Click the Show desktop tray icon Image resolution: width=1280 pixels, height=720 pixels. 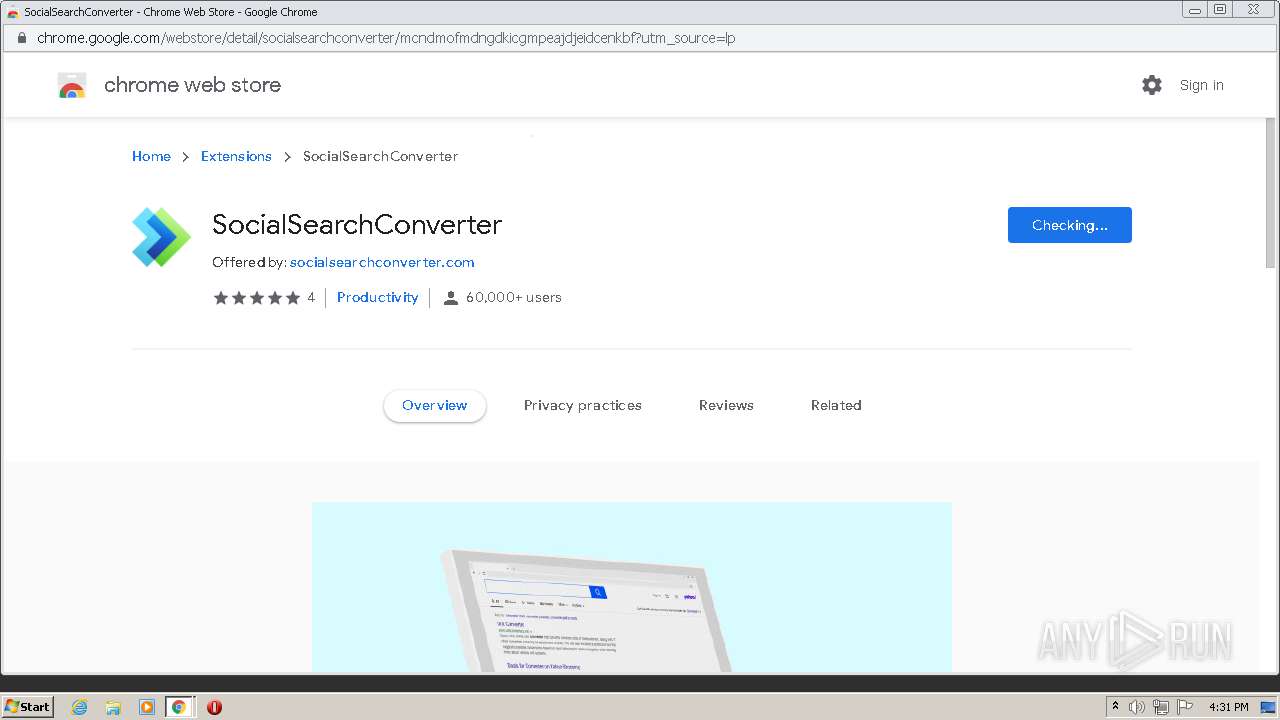pyautogui.click(x=1268, y=707)
